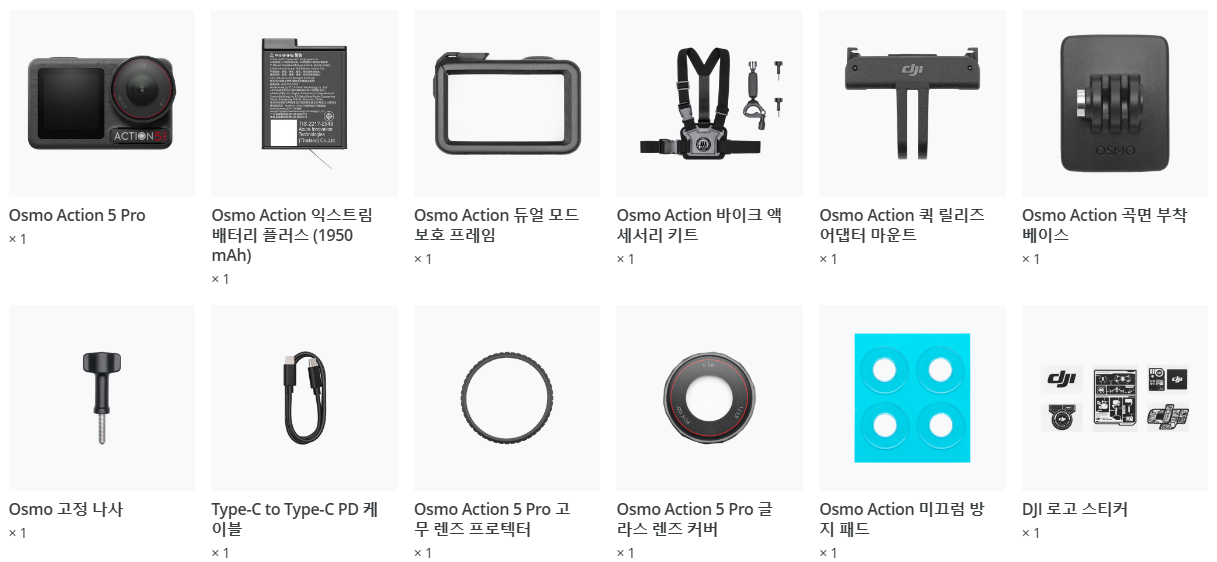Click the 'Osmo Action 미끄럼 방지 패드' label
The image size is (1217, 562).
[899, 519]
